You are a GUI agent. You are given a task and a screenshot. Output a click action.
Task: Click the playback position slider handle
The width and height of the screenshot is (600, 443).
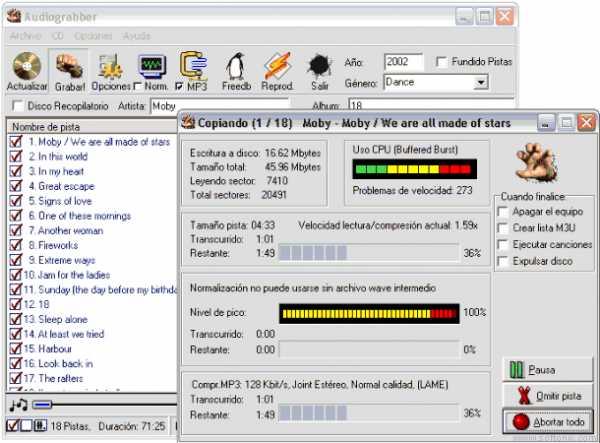[x=42, y=404]
